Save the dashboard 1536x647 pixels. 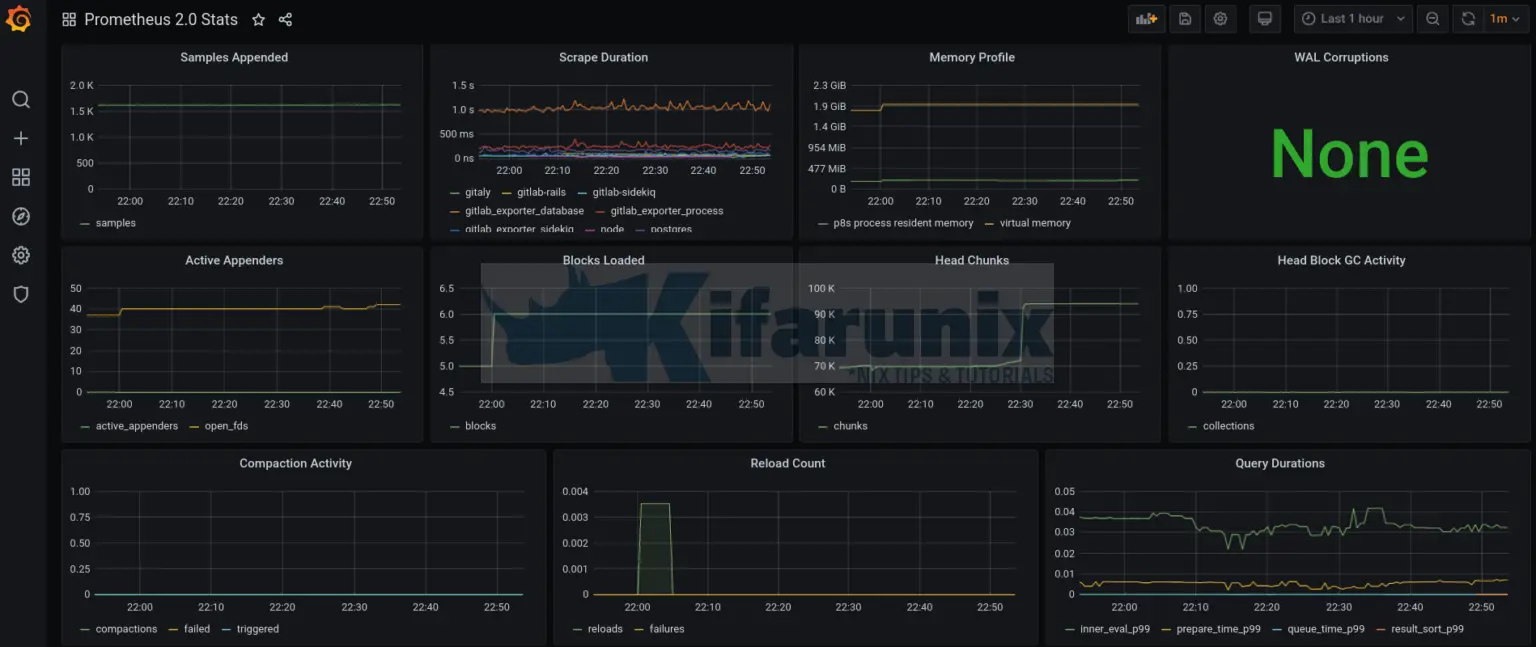pyautogui.click(x=1185, y=19)
